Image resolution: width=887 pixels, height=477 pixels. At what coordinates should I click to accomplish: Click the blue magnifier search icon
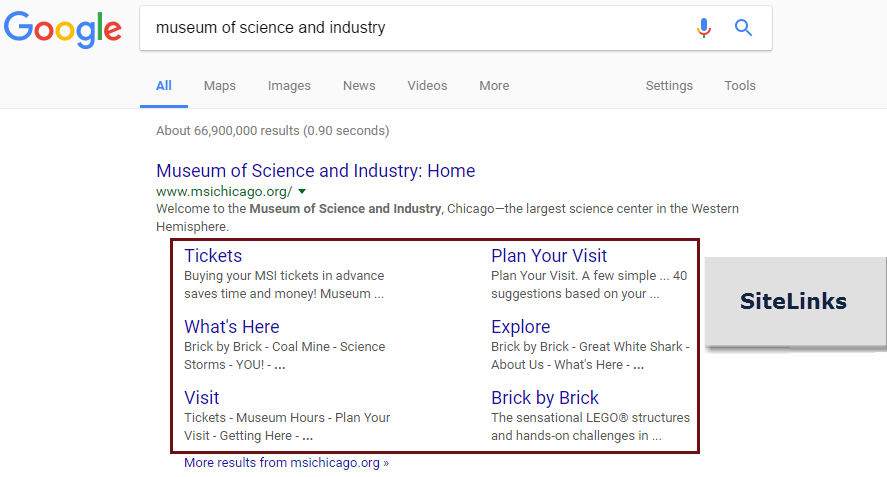[x=743, y=28]
